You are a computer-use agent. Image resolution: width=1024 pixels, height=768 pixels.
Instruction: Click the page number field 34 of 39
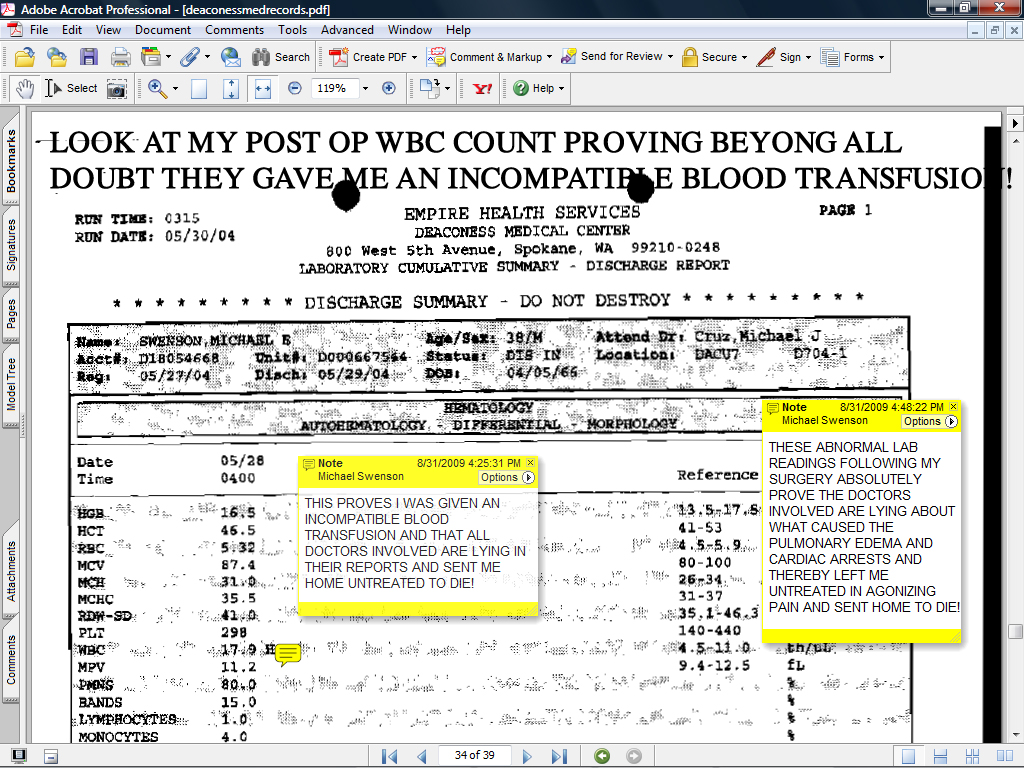point(475,756)
